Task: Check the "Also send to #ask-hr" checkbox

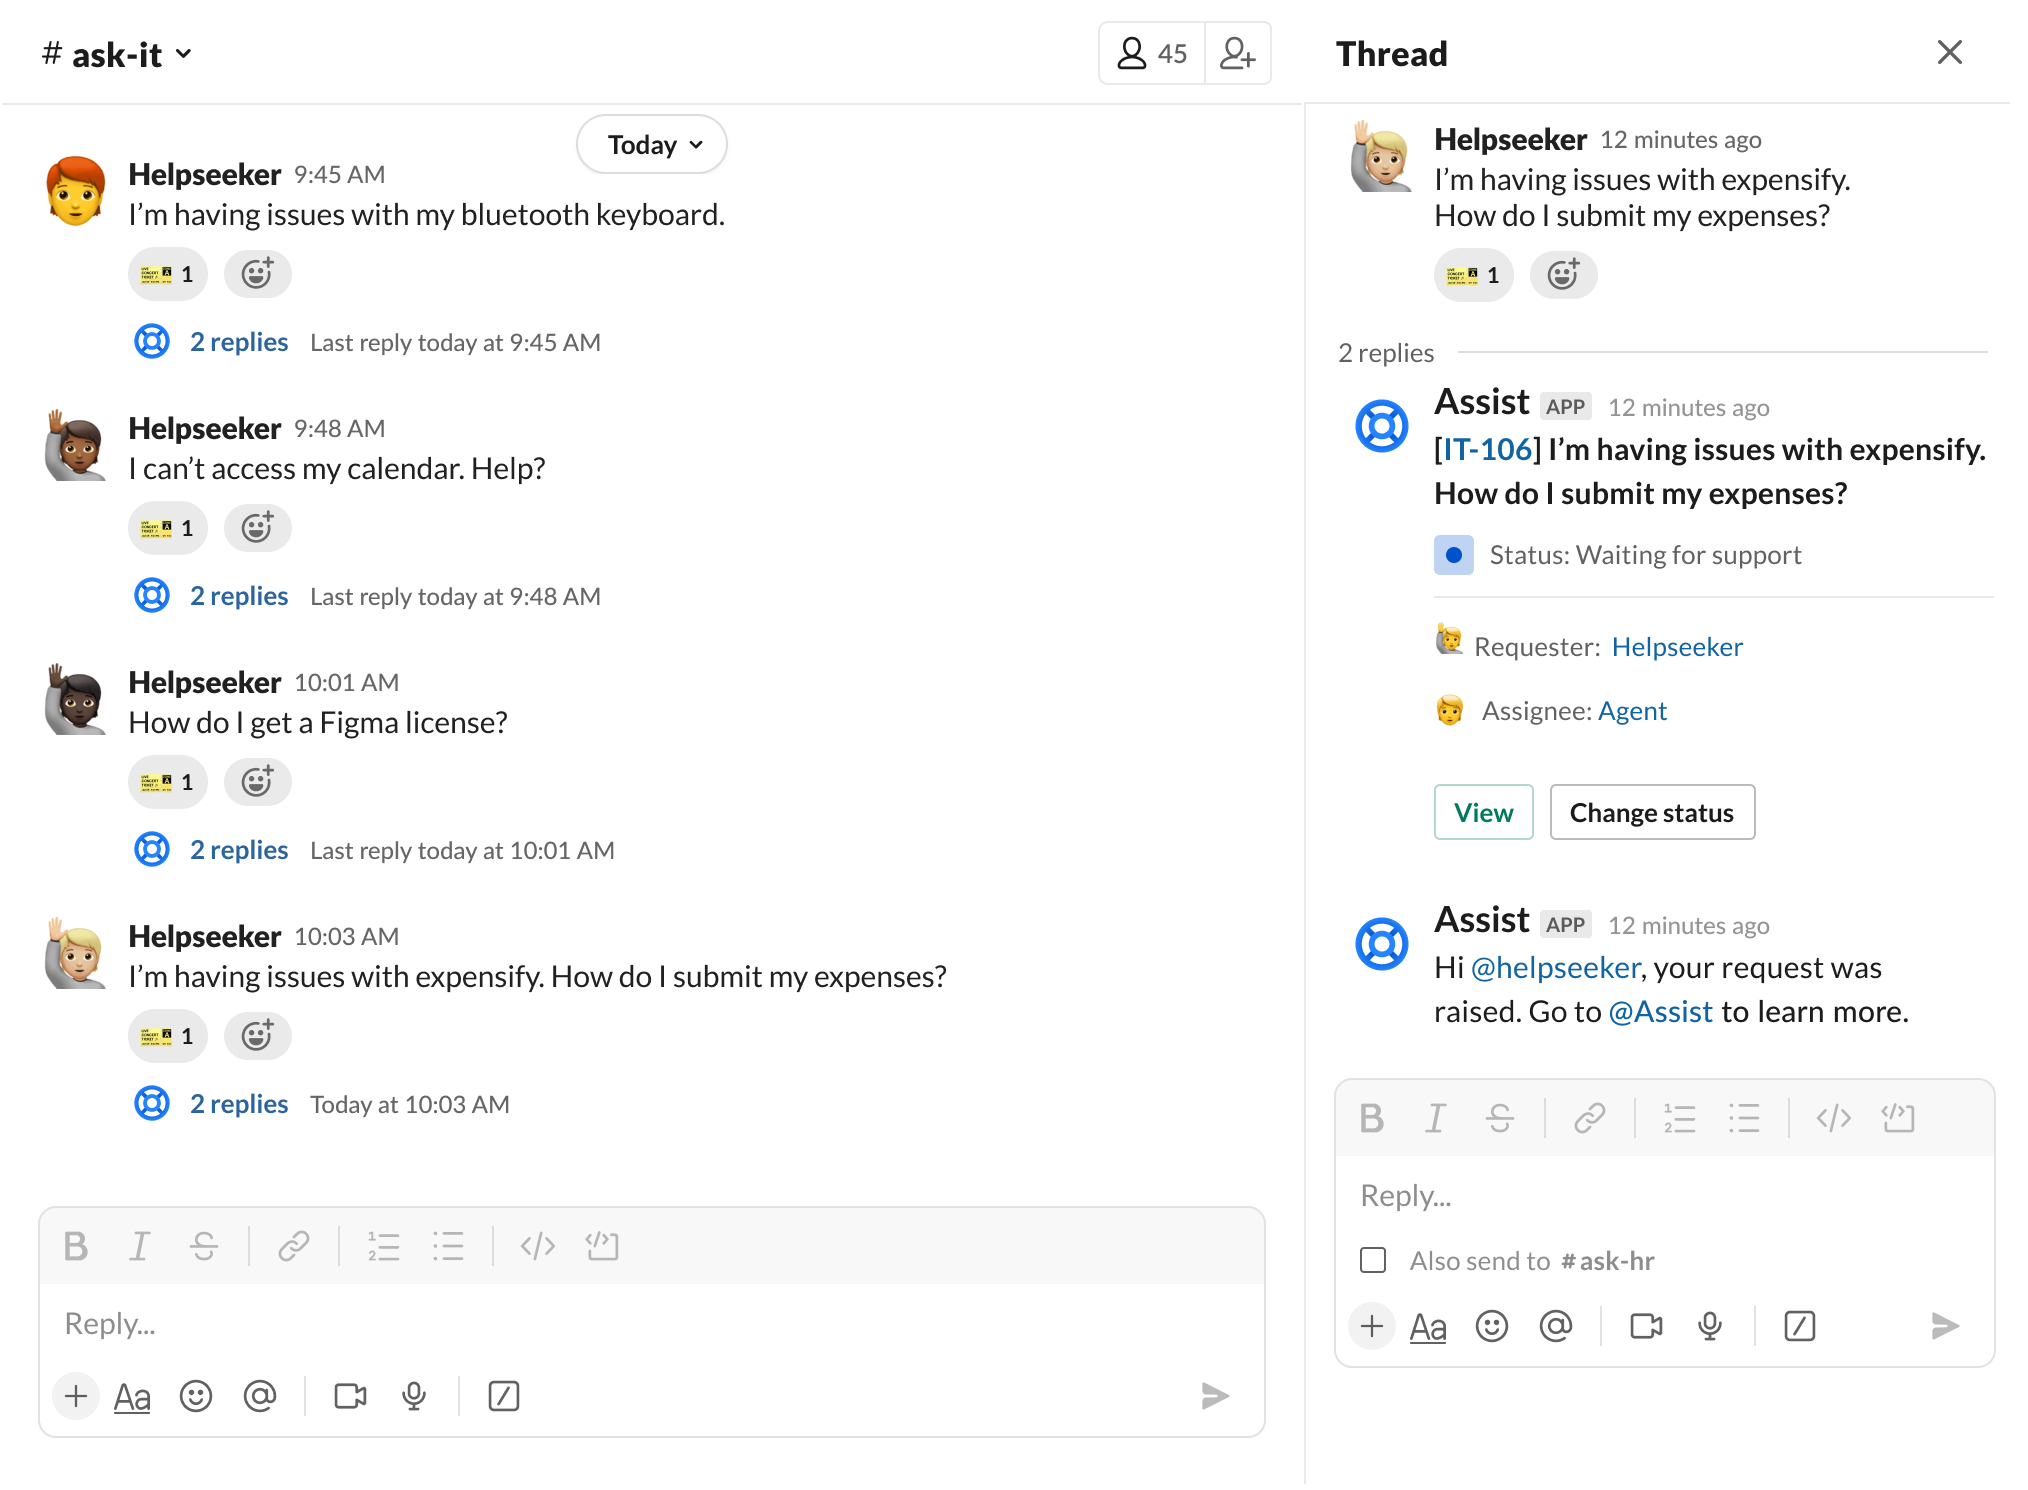Action: coord(1372,1261)
